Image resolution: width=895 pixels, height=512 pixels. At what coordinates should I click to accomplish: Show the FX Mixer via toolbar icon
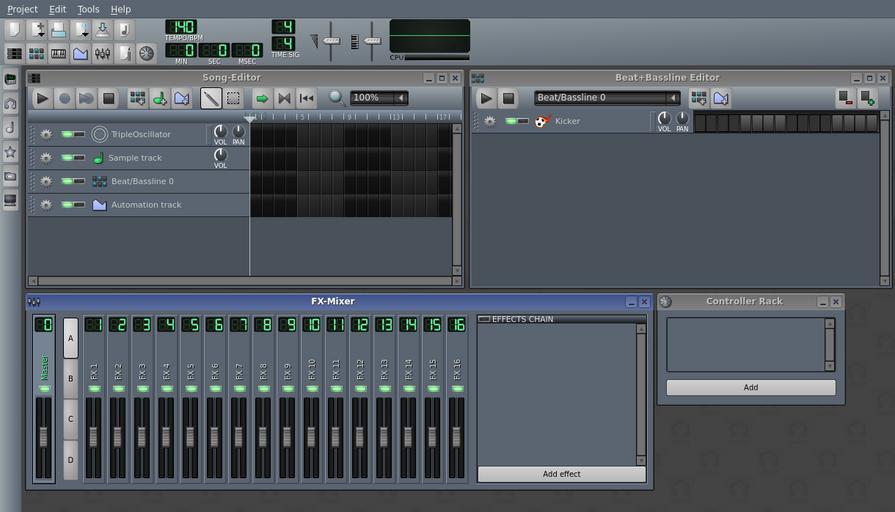[102, 53]
